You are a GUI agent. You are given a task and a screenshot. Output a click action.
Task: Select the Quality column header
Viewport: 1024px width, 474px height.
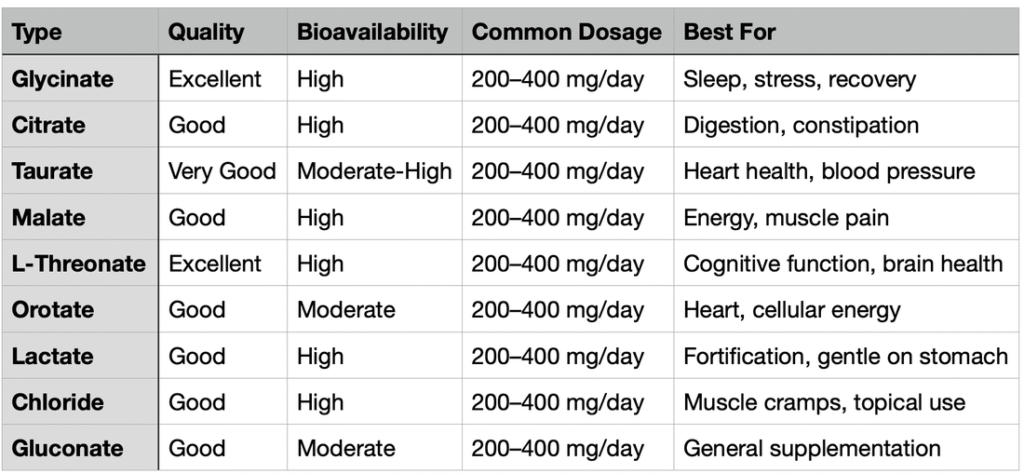point(206,32)
